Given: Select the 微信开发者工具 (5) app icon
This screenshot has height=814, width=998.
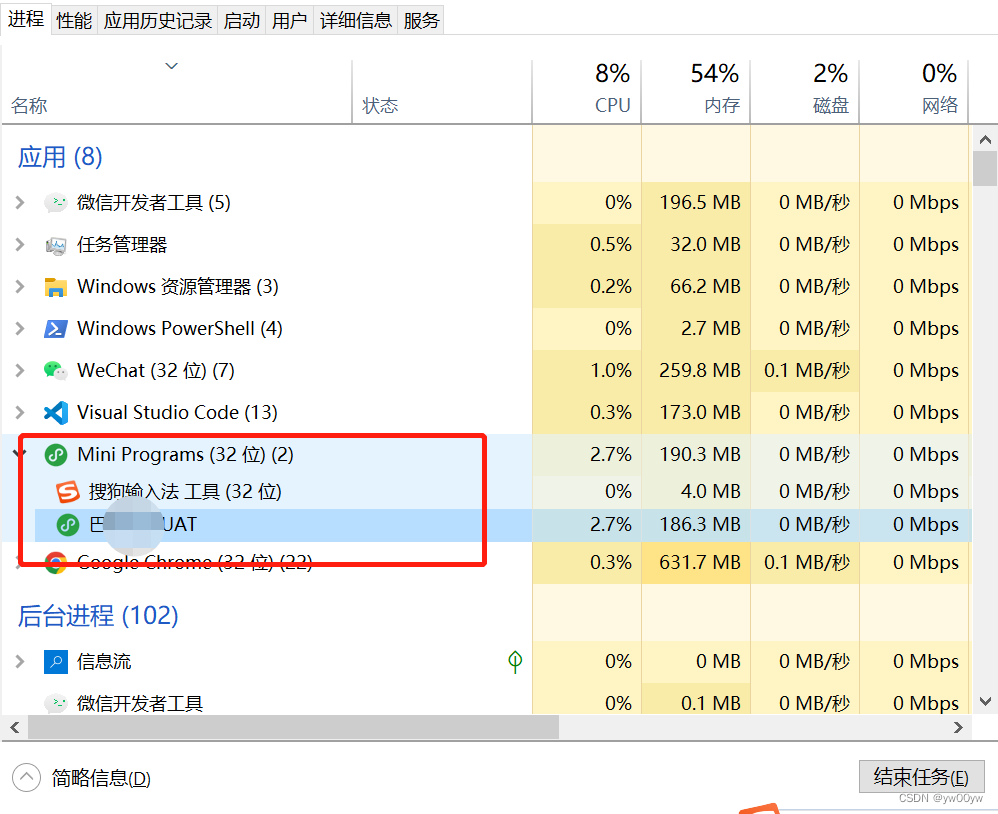Looking at the screenshot, I should coord(56,202).
